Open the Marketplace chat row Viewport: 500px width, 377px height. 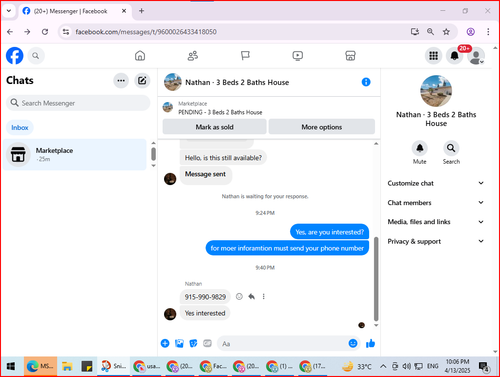[75, 155]
